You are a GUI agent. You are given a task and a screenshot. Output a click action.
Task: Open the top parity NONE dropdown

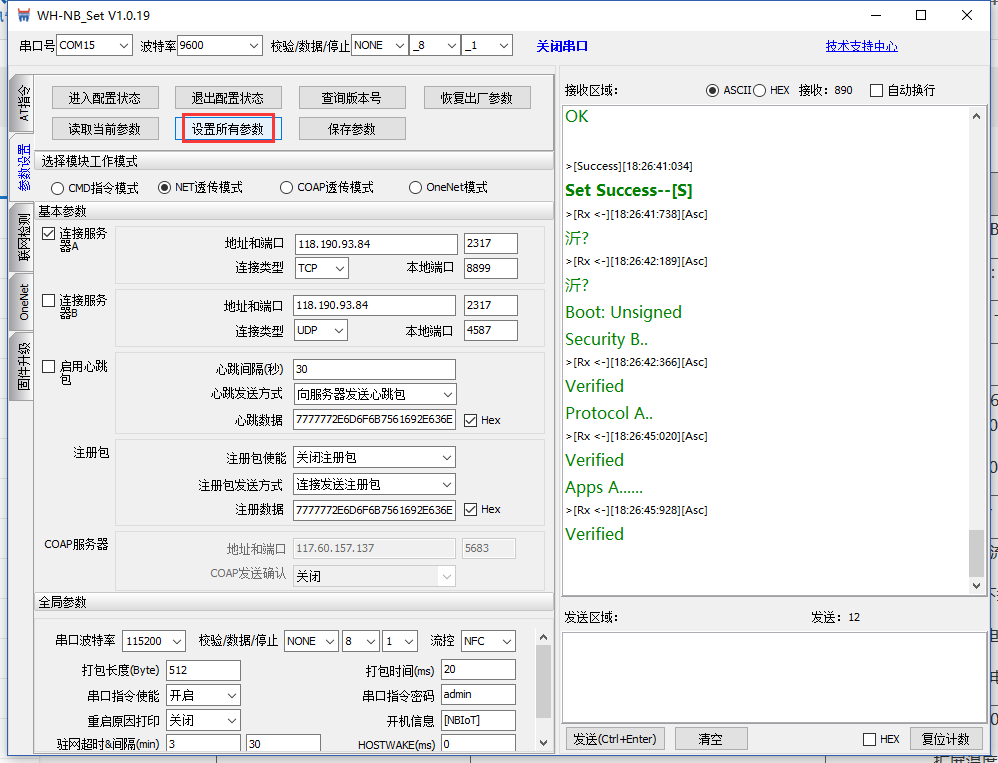(379, 45)
